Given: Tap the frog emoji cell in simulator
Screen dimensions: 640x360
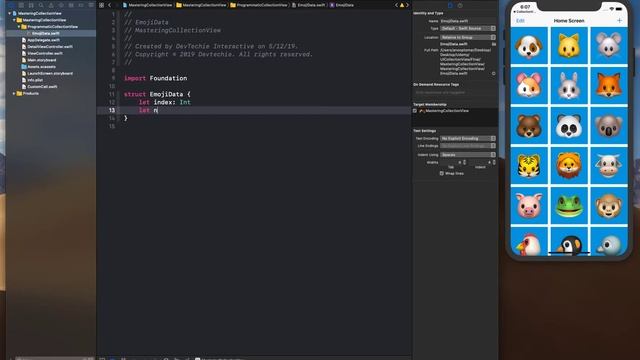Looking at the screenshot, I should [x=569, y=205].
